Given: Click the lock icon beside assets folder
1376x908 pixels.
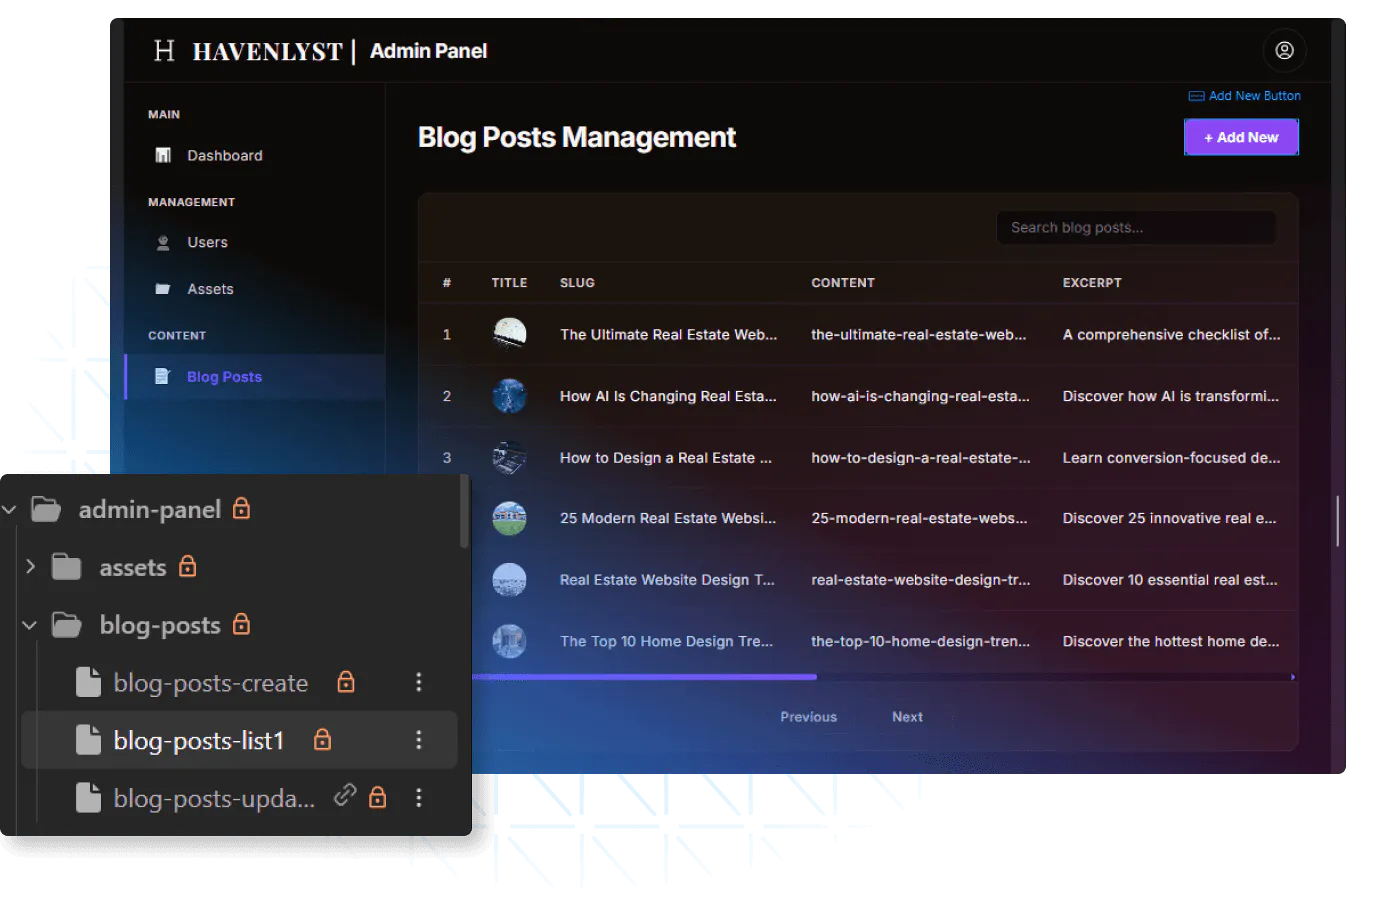Looking at the screenshot, I should click(187, 566).
